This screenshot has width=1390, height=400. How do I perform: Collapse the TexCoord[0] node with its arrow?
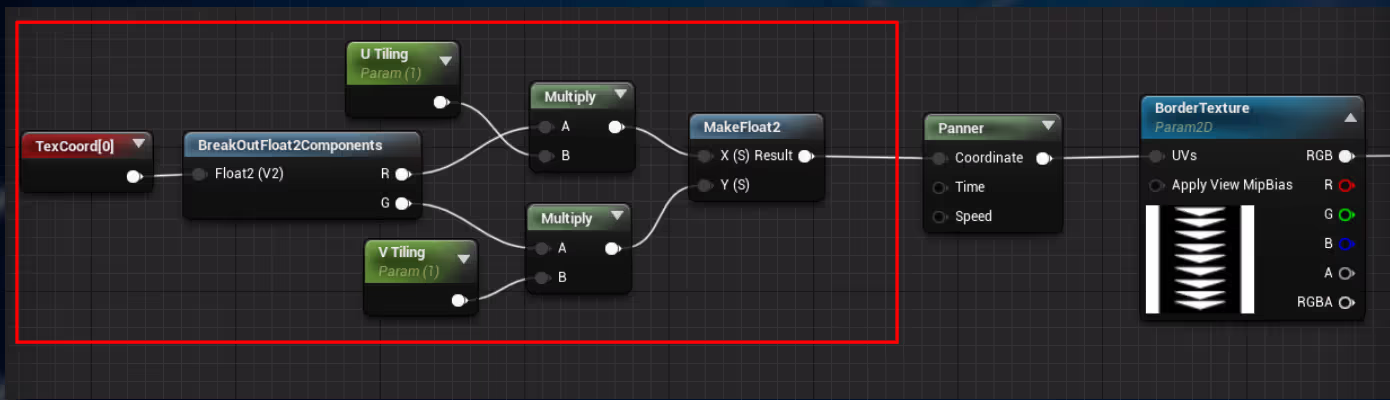coord(138,145)
